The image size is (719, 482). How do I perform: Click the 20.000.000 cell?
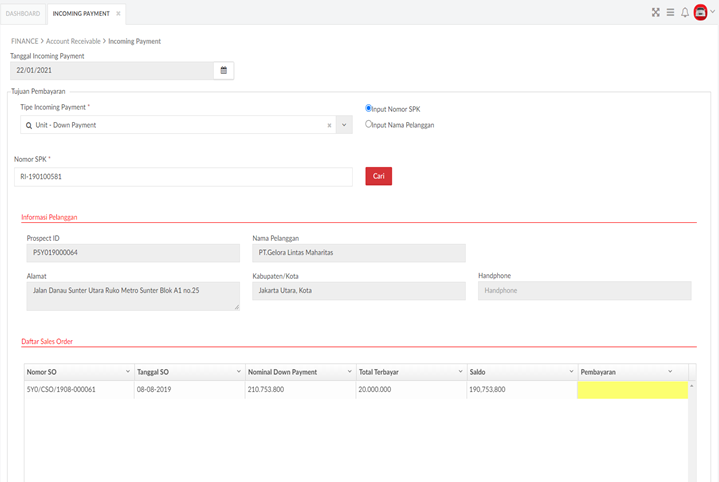click(411, 390)
